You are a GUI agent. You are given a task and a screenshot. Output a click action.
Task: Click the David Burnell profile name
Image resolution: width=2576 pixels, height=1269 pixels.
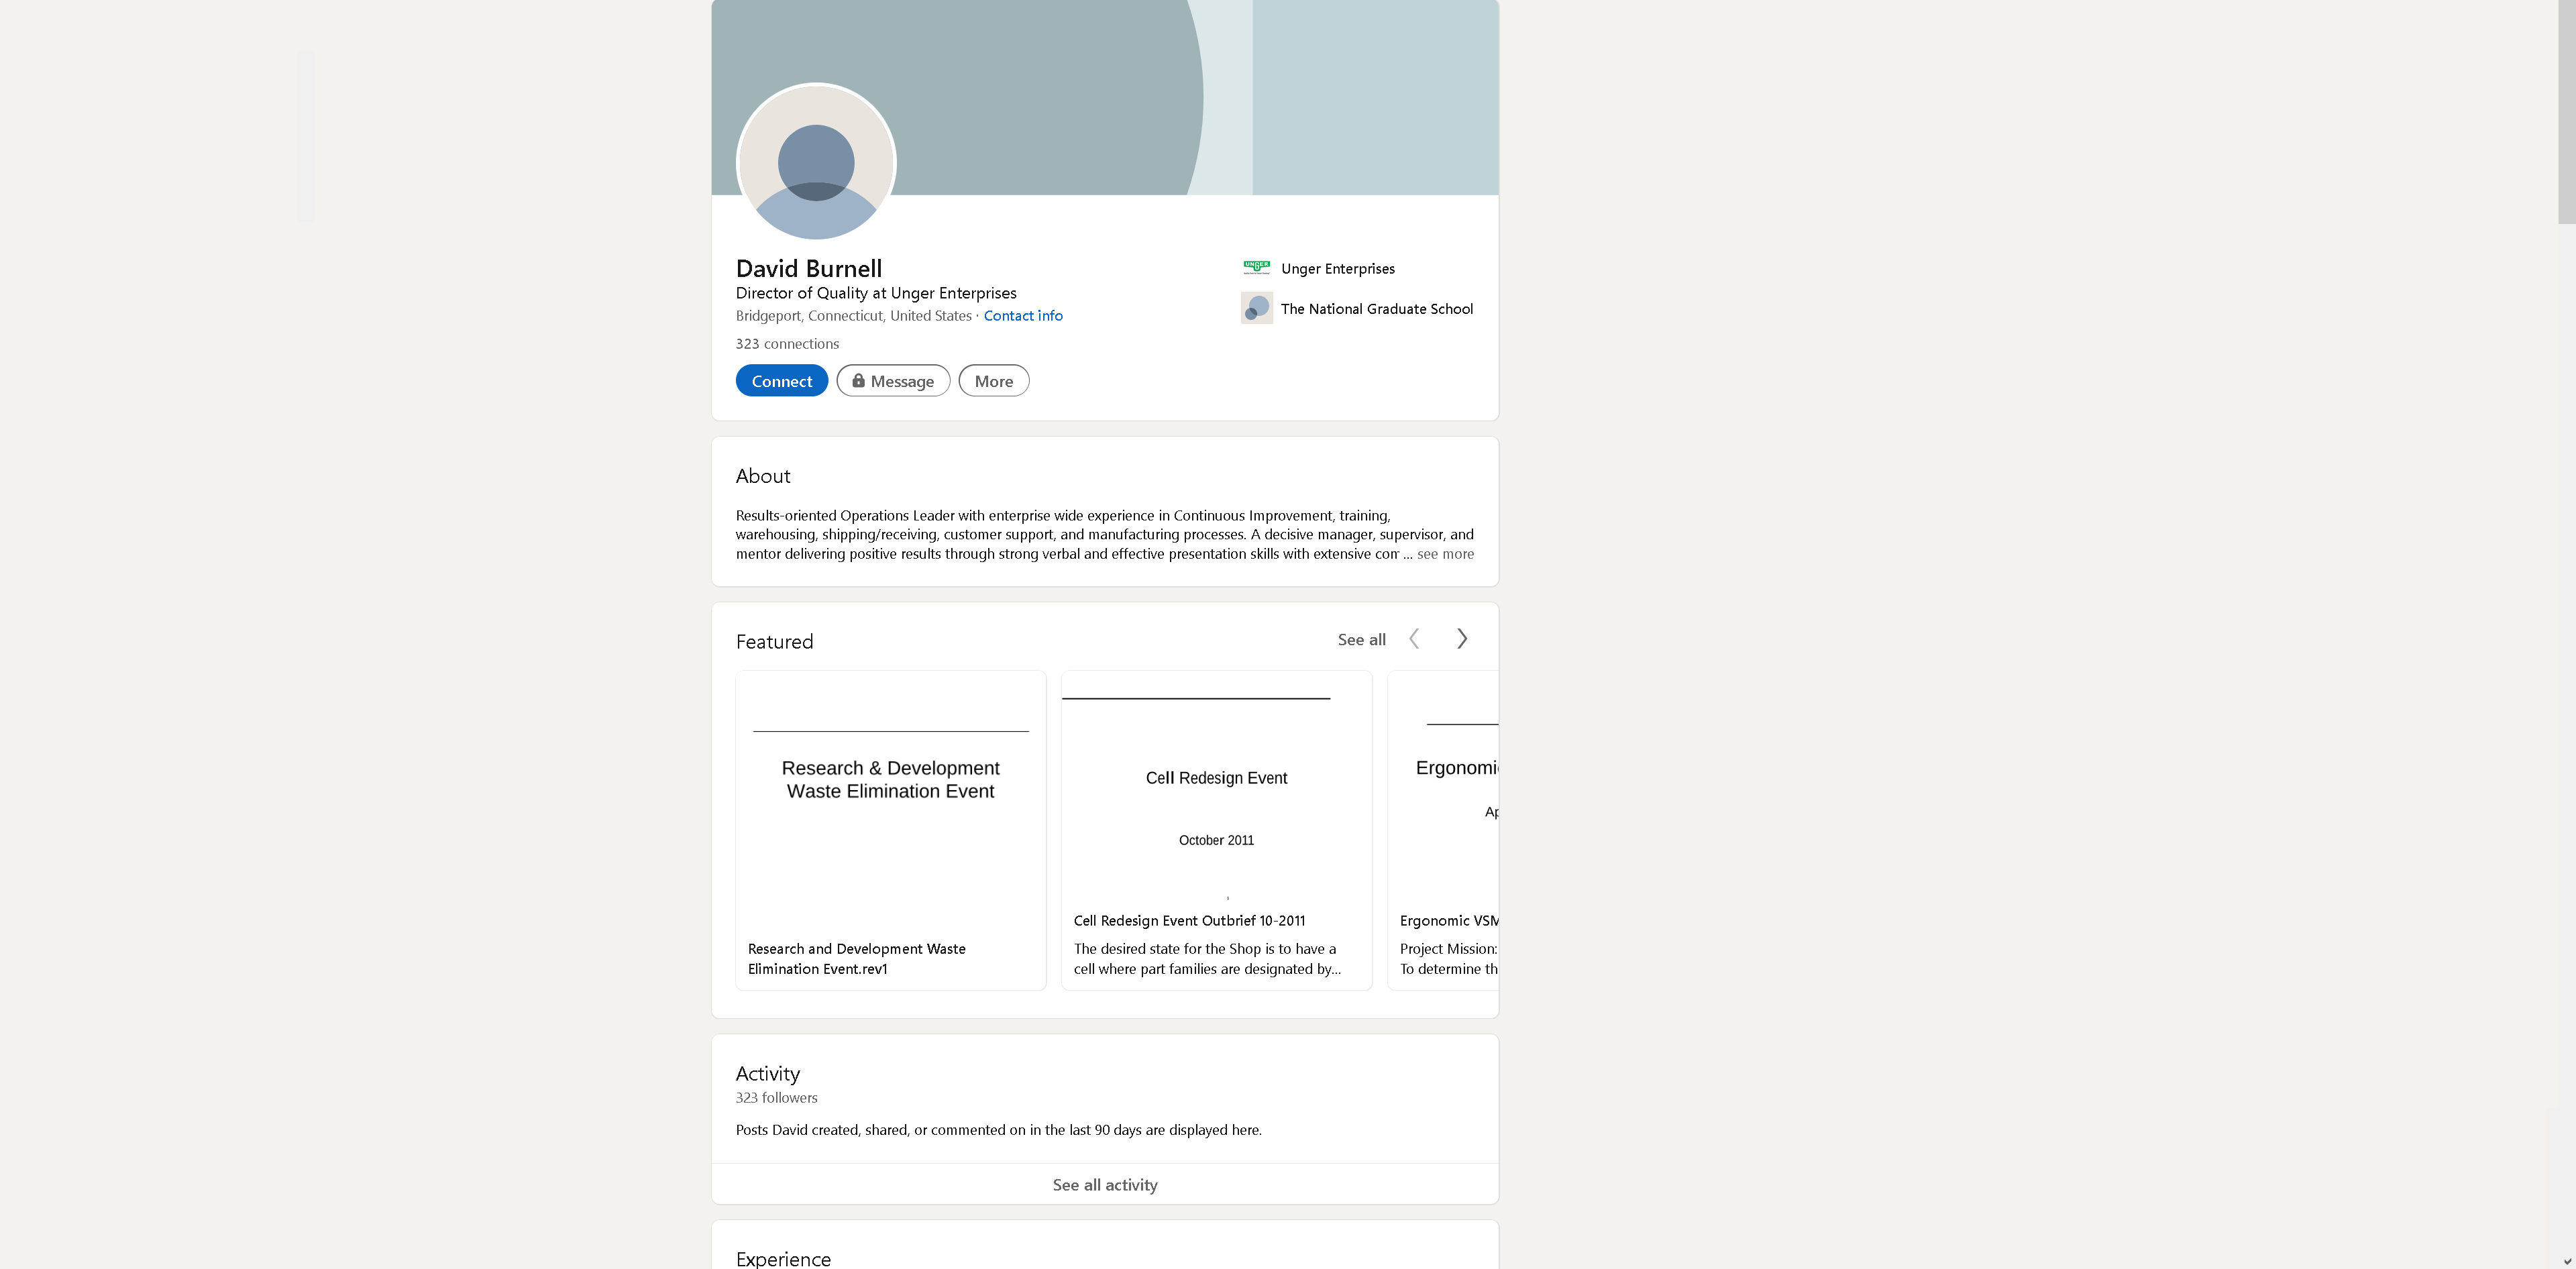(809, 269)
